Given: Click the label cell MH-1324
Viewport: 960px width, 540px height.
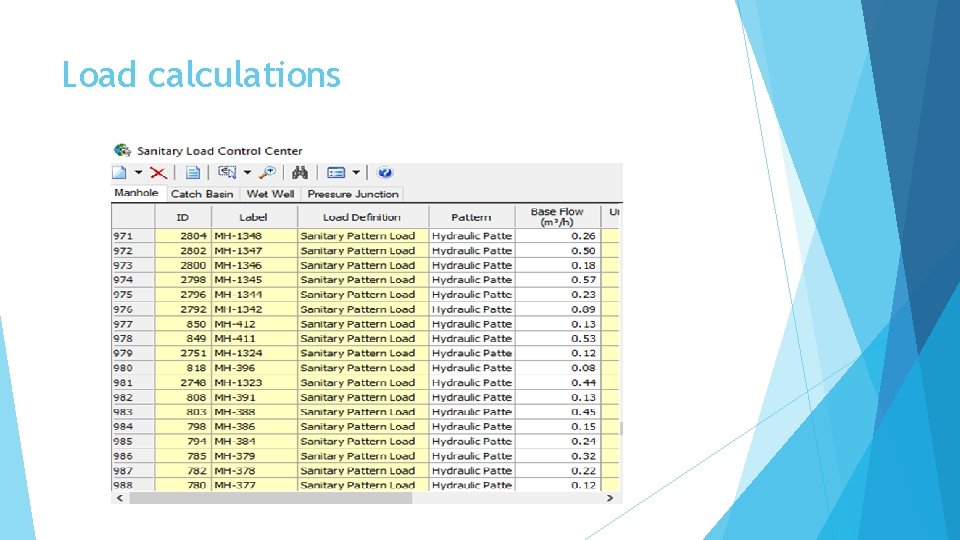Looking at the screenshot, I should click(x=254, y=353).
